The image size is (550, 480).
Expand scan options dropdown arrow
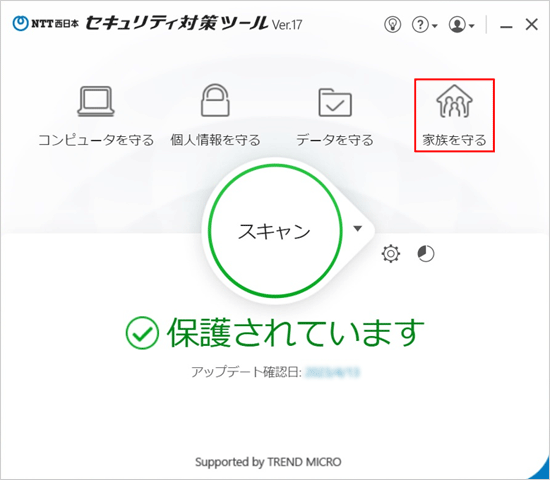pyautogui.click(x=357, y=229)
